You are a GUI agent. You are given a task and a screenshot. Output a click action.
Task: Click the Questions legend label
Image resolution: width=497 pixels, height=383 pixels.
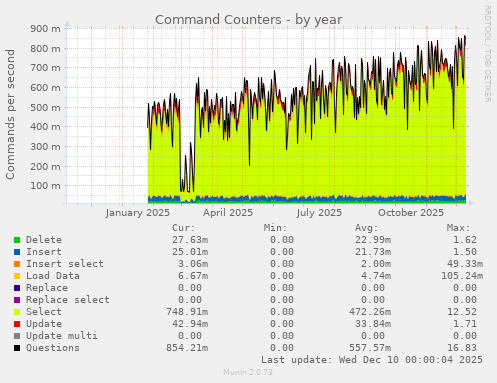(x=53, y=348)
